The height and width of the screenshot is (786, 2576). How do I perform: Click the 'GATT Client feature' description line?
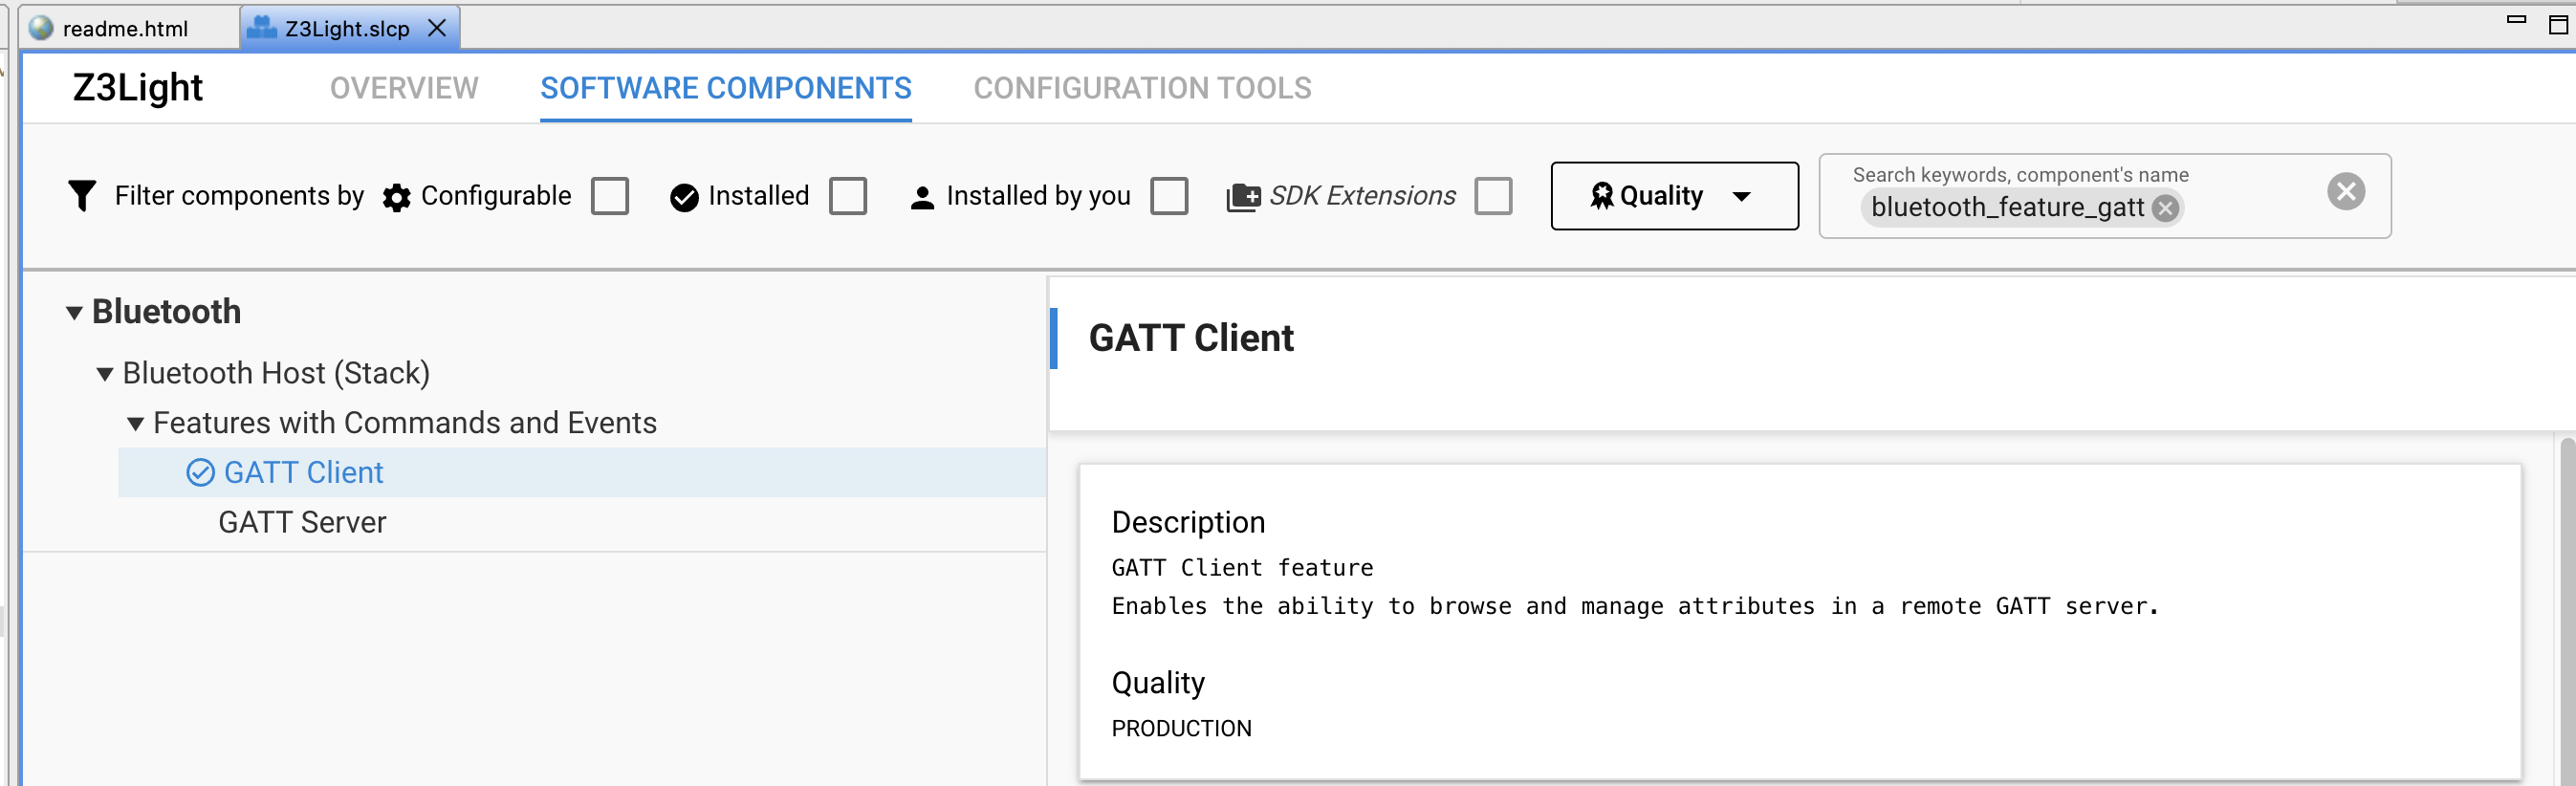(x=1242, y=568)
